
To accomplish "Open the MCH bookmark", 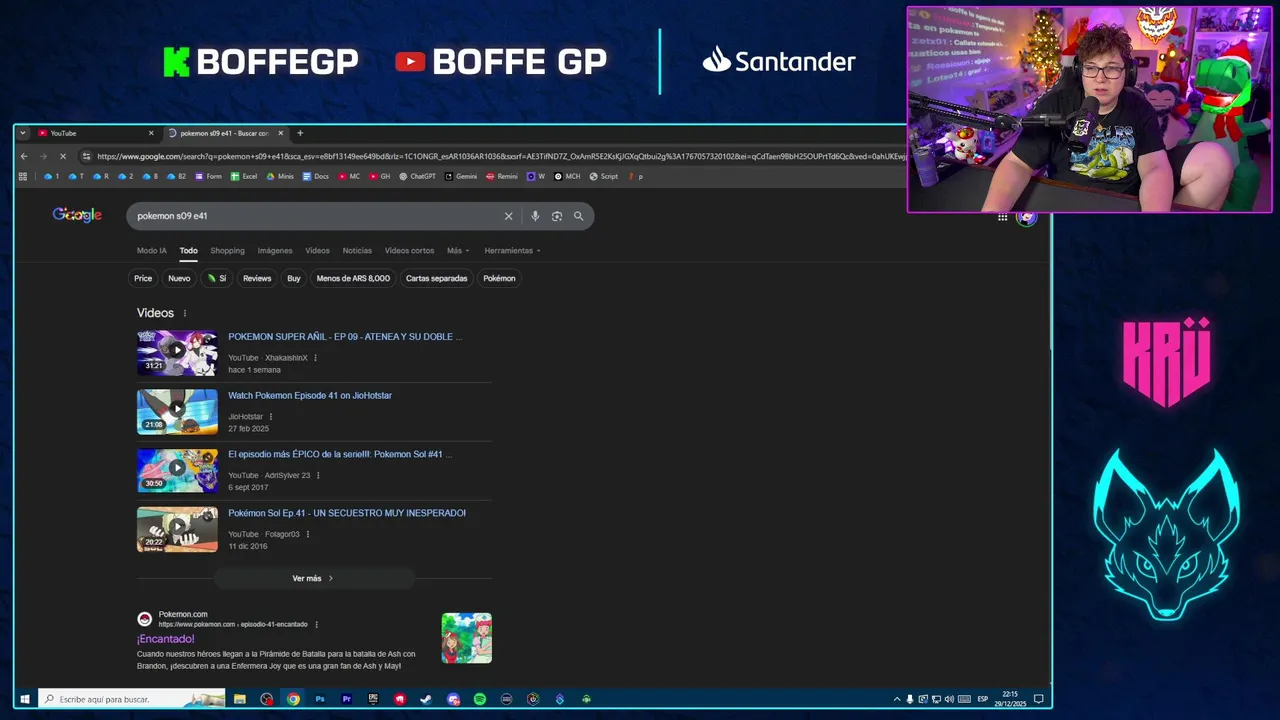I will pos(567,176).
